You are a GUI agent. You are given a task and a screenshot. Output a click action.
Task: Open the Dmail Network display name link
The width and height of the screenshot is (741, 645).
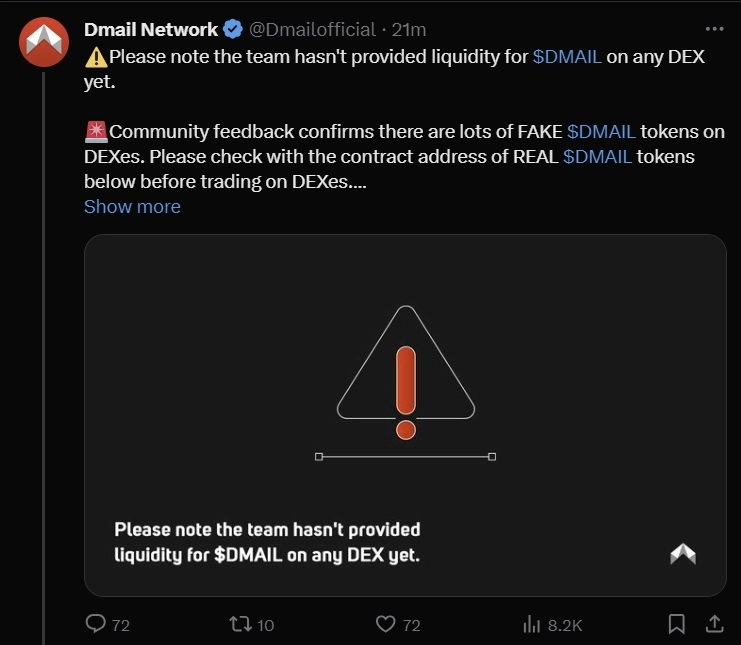(x=150, y=29)
